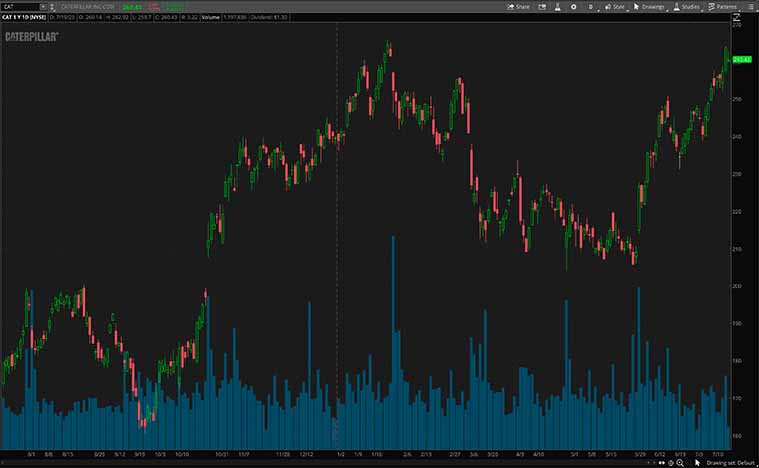Screen dimensions: 759x468
Task: Click the crosshair pan icon at bottom
Action: [x=669, y=463]
